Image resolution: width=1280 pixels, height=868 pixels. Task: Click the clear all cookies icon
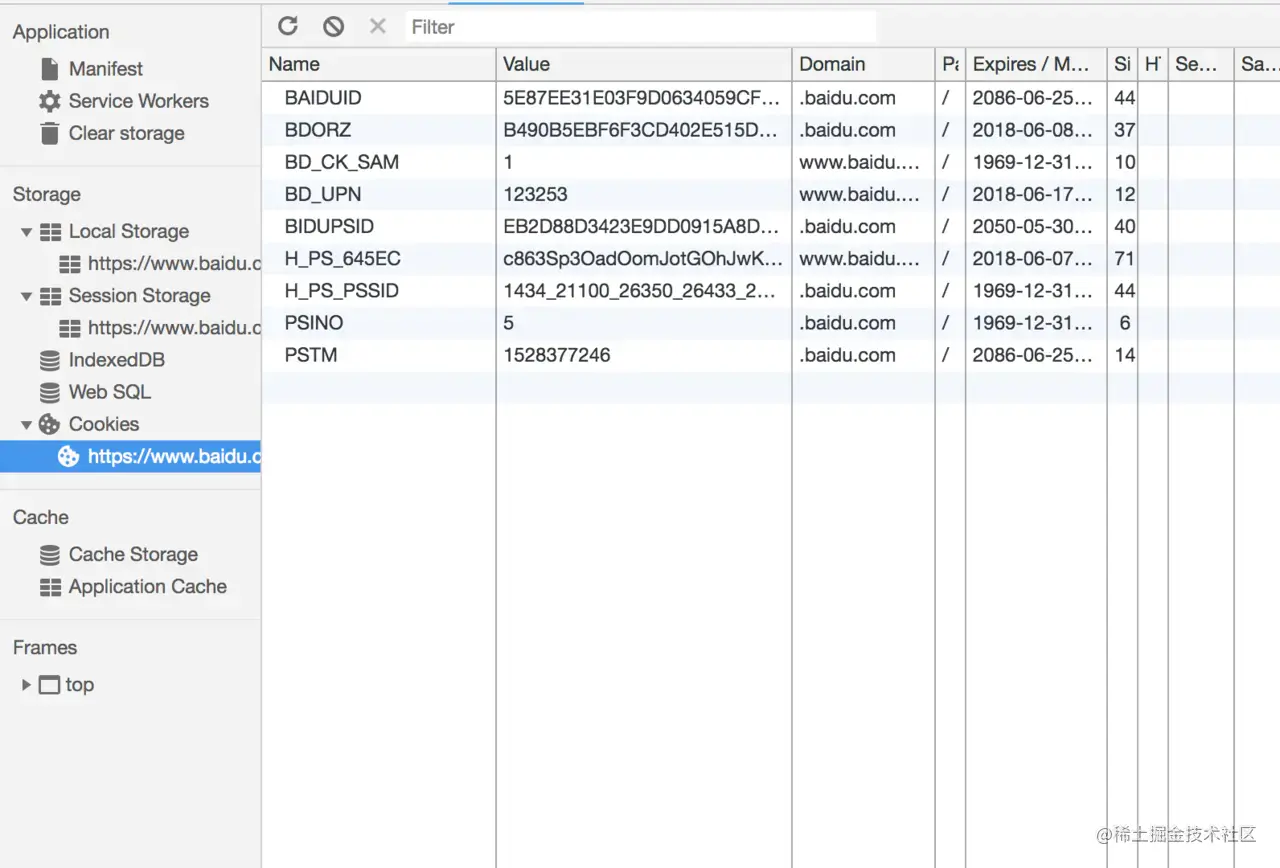point(333,27)
